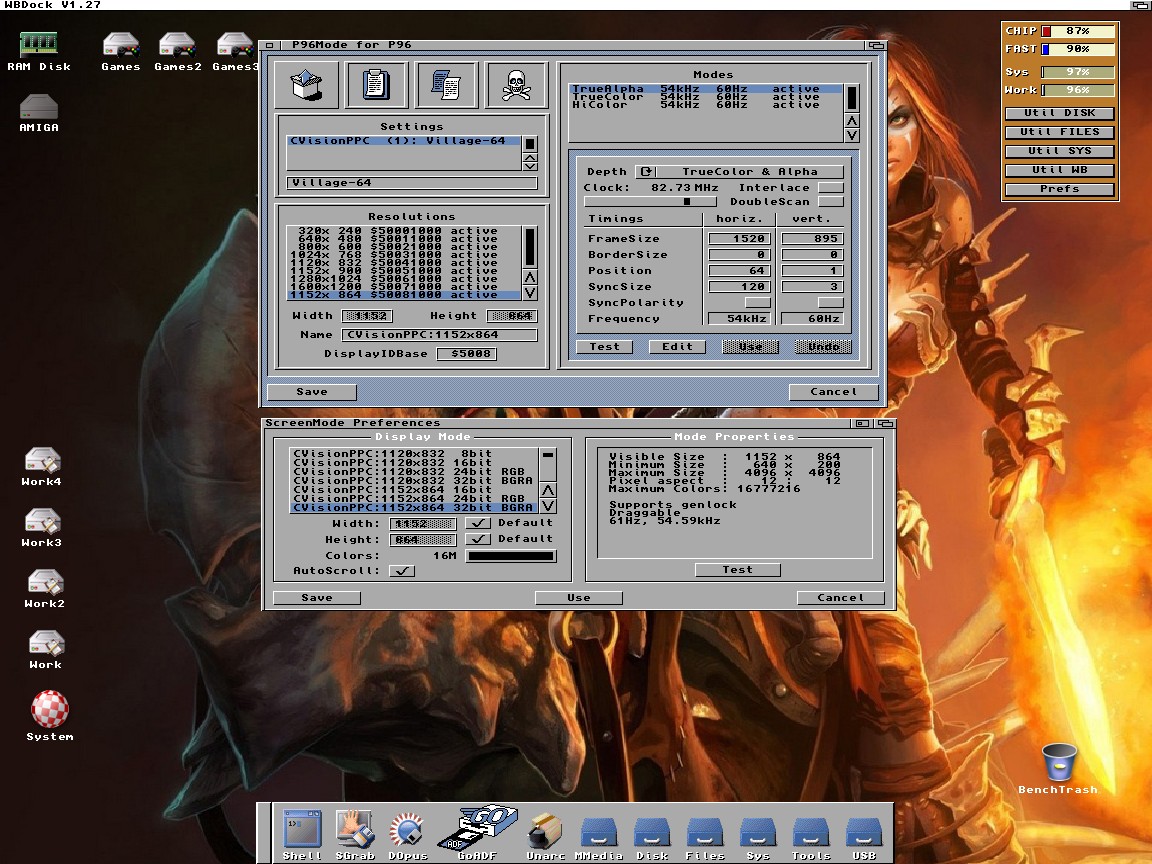Image resolution: width=1152 pixels, height=864 pixels.
Task: Click the Name field CVisionPPC:1152x864
Action: coord(439,335)
